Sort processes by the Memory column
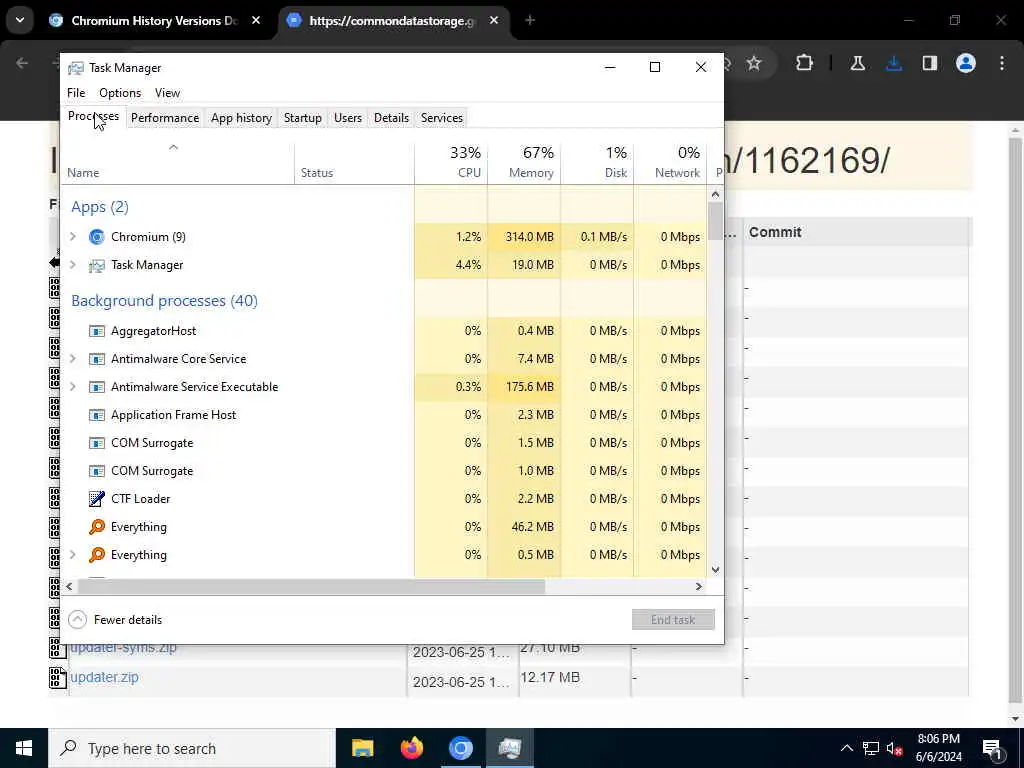 [524, 162]
